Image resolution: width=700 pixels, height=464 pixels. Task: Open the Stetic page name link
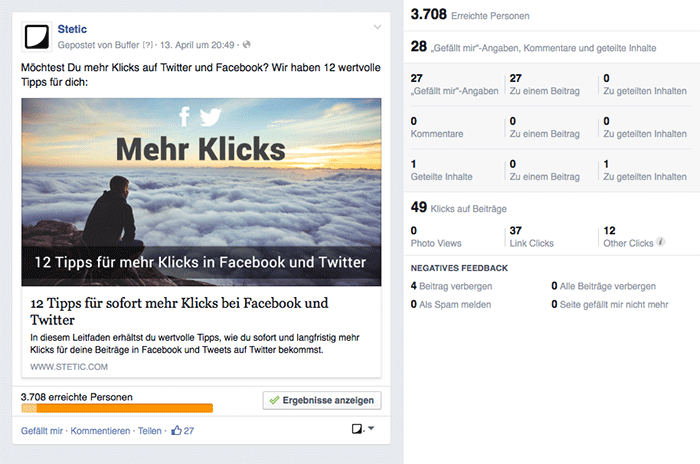pos(72,29)
